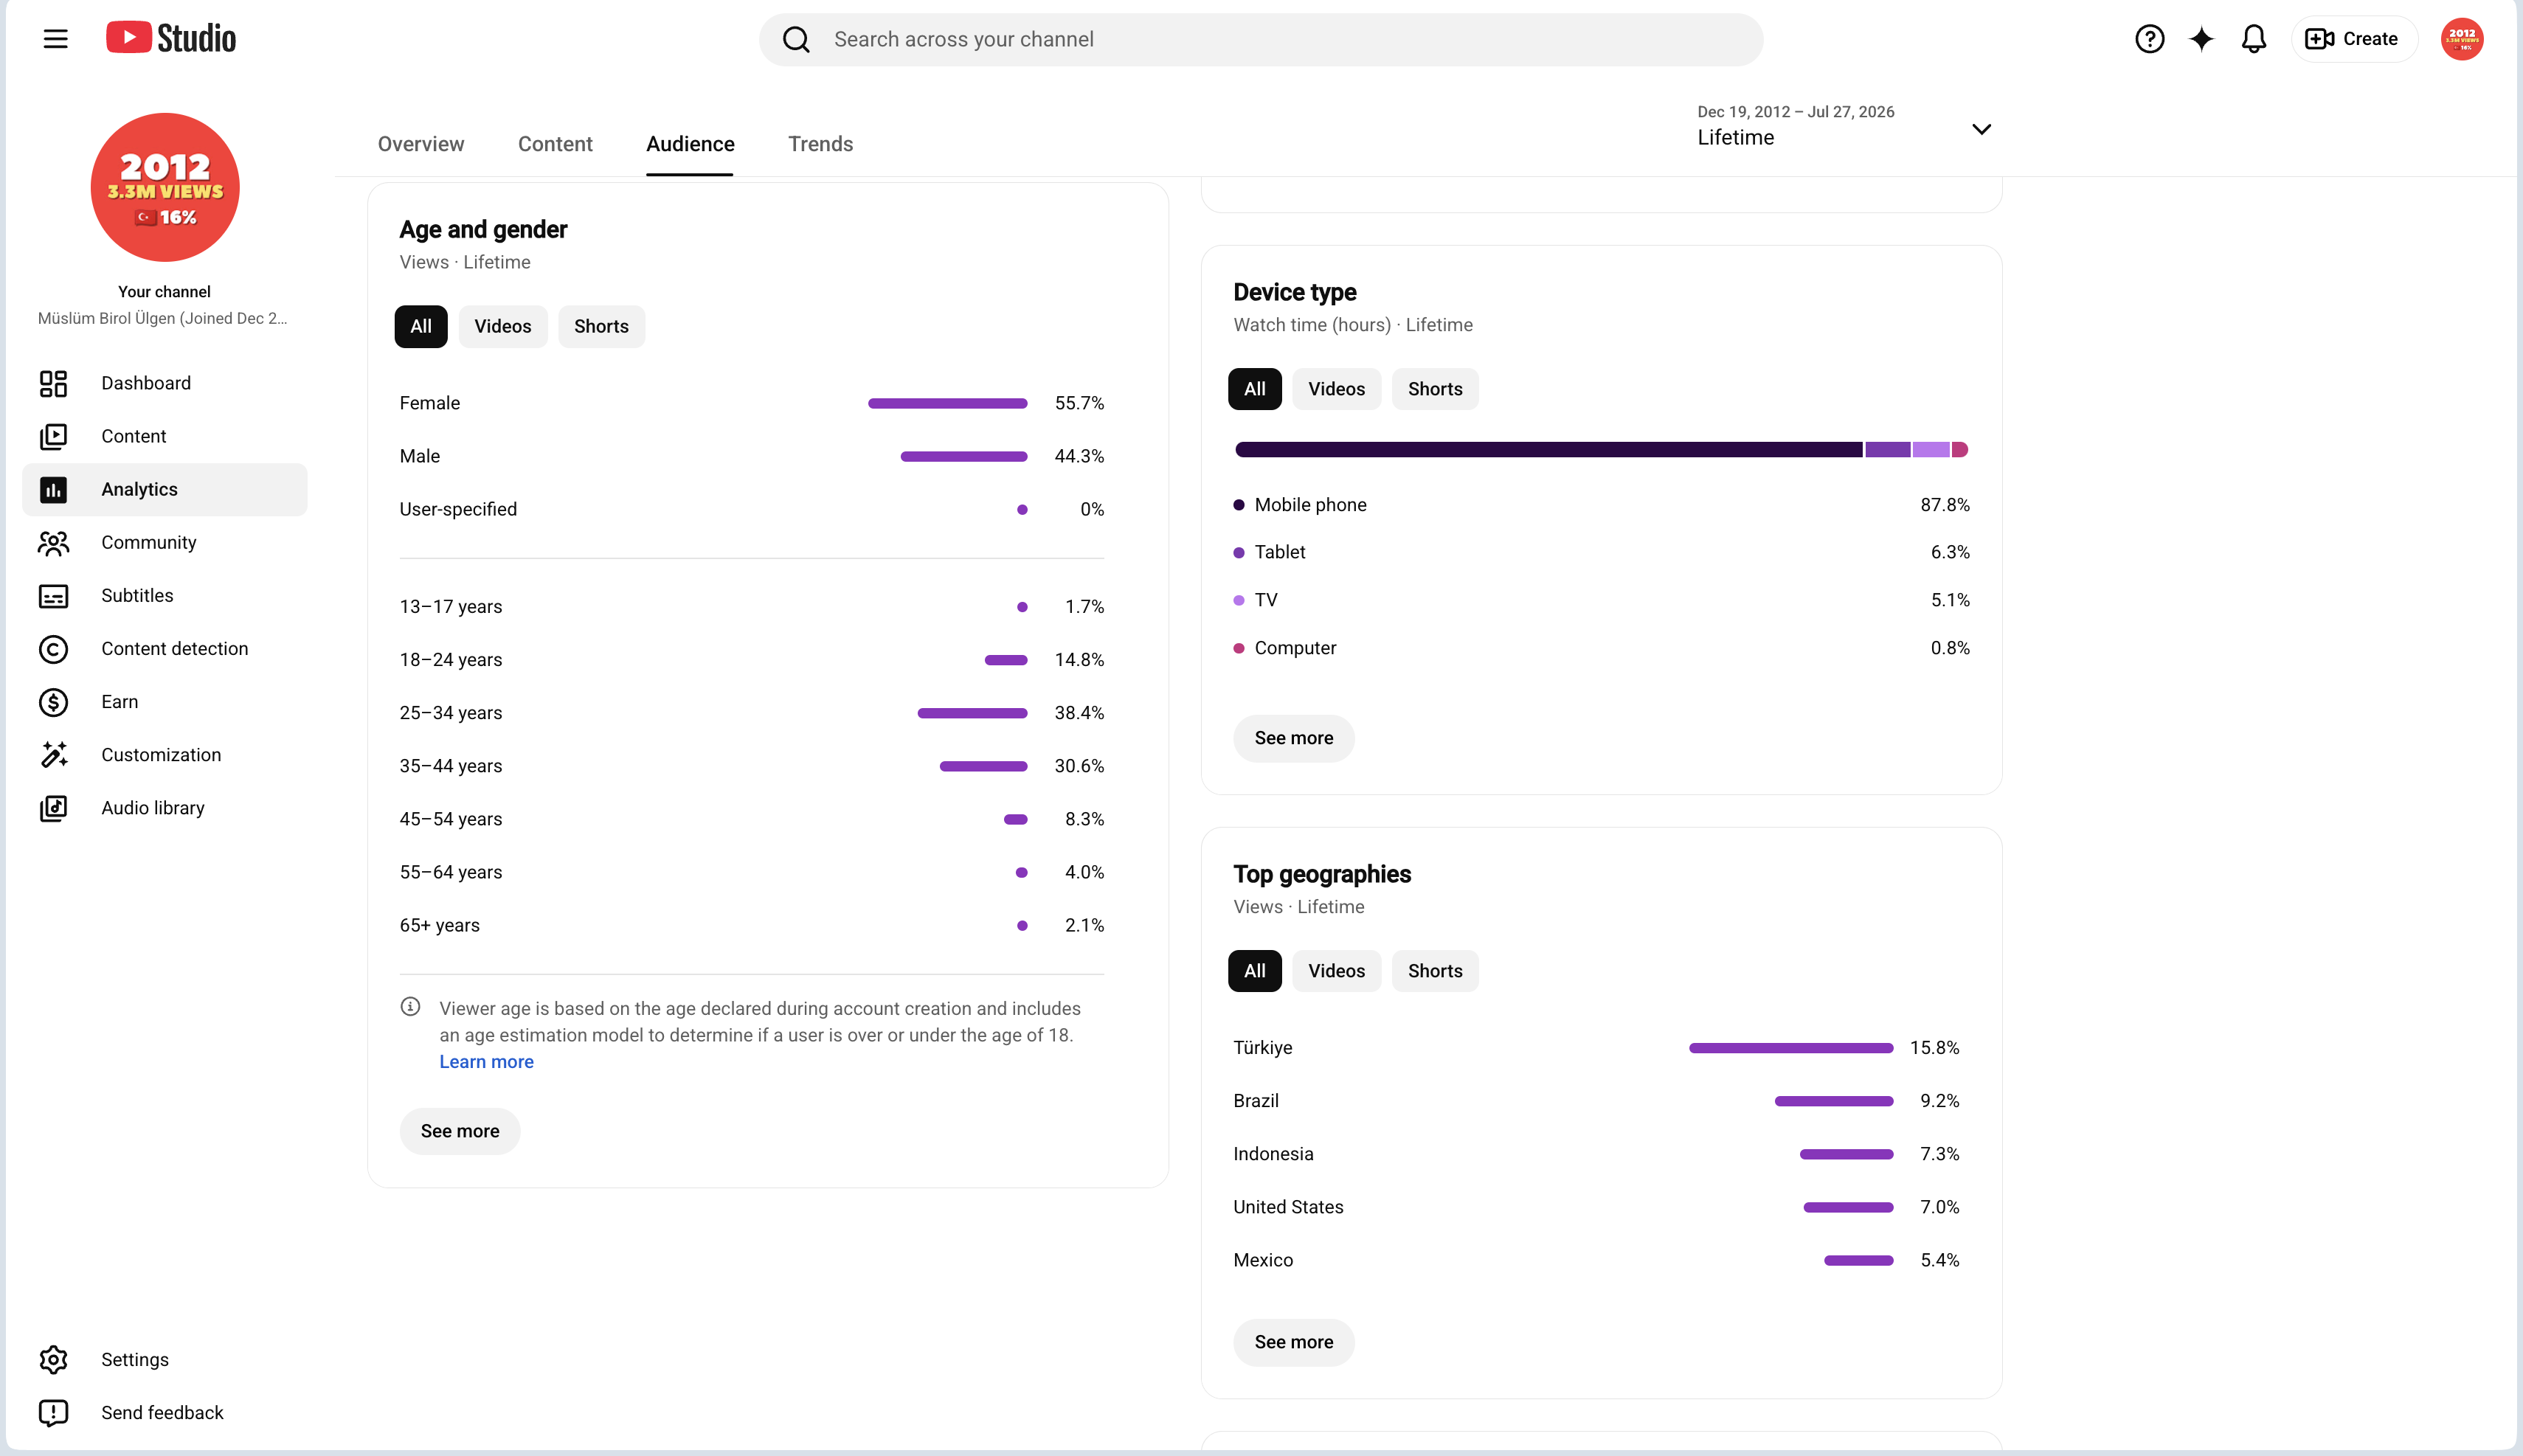Click the Mobile phone legend label
The image size is (2523, 1456).
pyautogui.click(x=1310, y=505)
